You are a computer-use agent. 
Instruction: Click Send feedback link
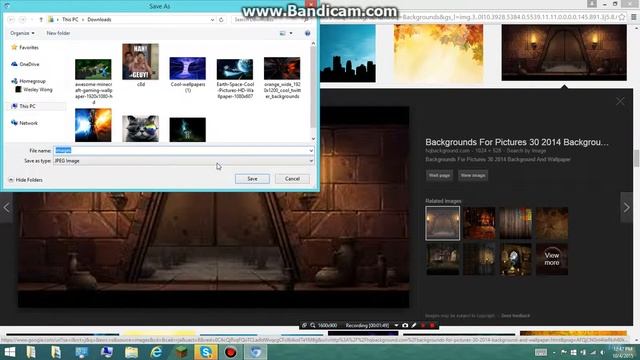click(516, 316)
